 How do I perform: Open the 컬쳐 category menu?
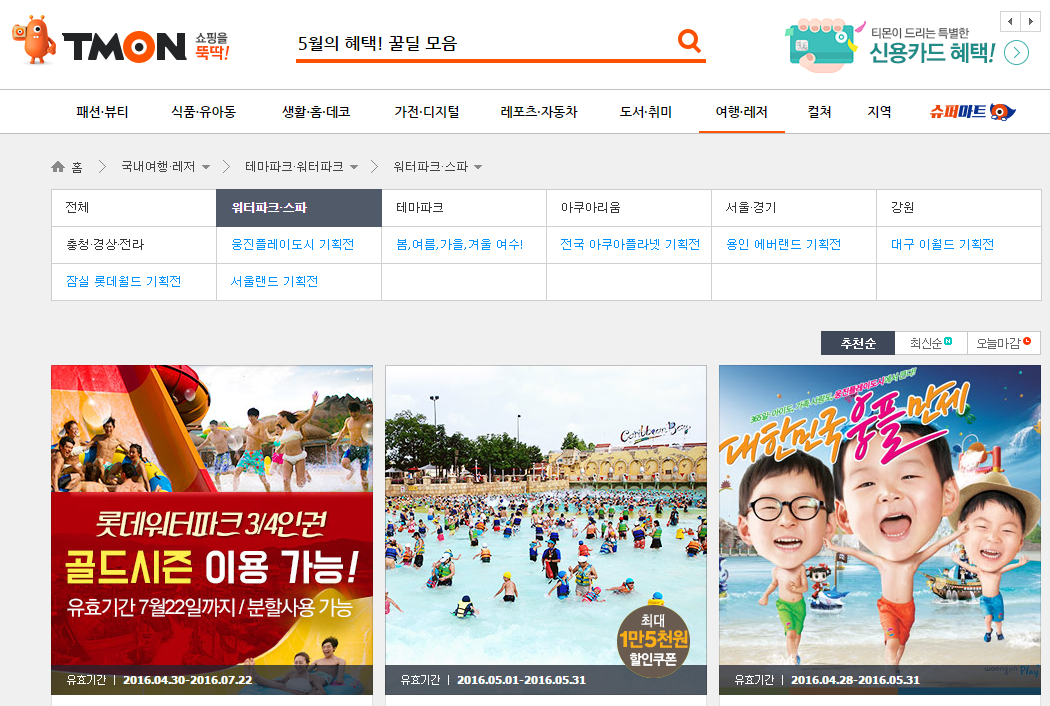820,112
